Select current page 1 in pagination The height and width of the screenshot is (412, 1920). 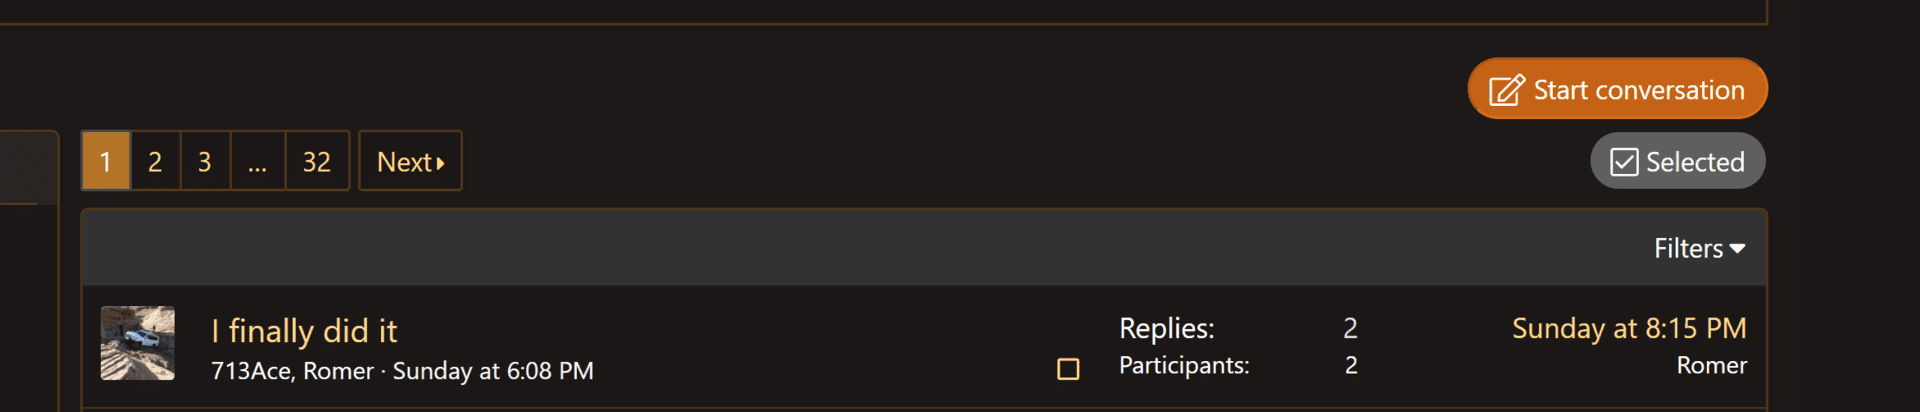pos(106,161)
